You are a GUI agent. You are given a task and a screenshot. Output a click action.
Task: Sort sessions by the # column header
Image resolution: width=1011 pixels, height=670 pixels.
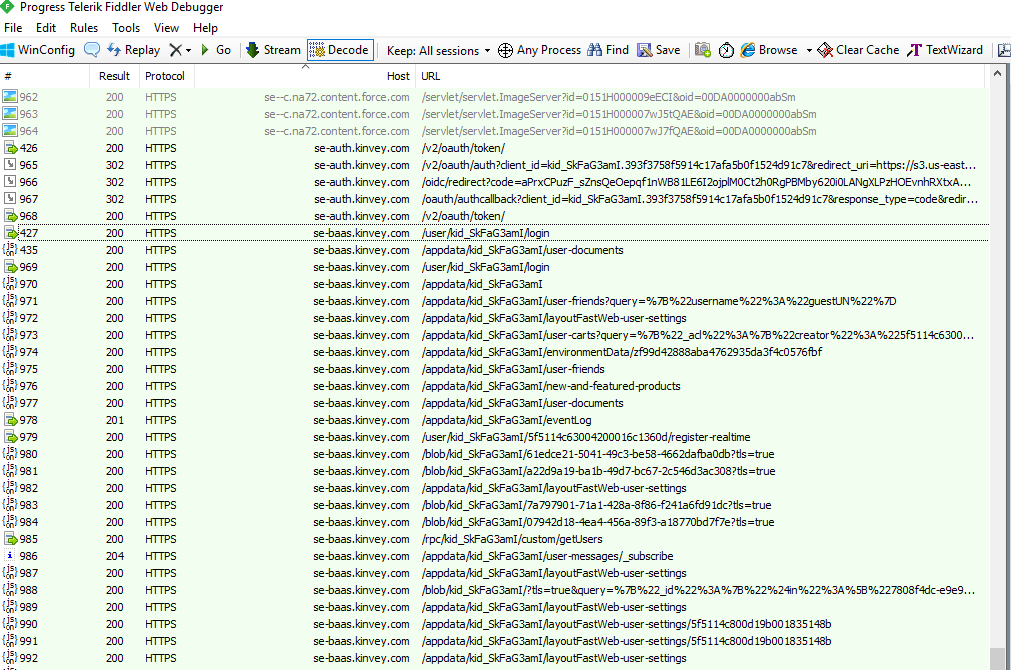click(x=44, y=76)
